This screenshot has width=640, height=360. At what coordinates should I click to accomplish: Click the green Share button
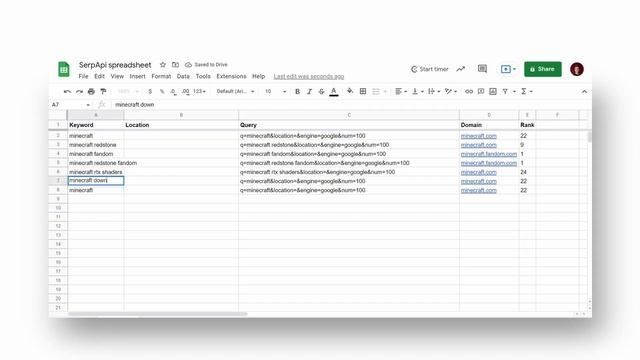coord(542,69)
